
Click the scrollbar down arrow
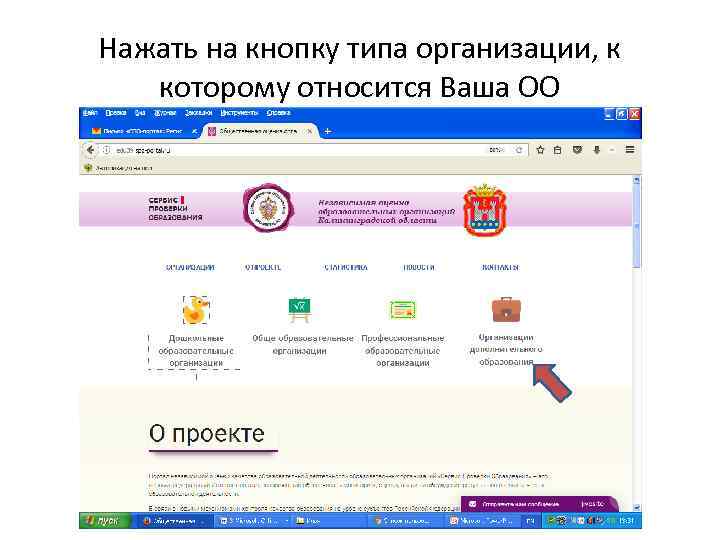(636, 507)
